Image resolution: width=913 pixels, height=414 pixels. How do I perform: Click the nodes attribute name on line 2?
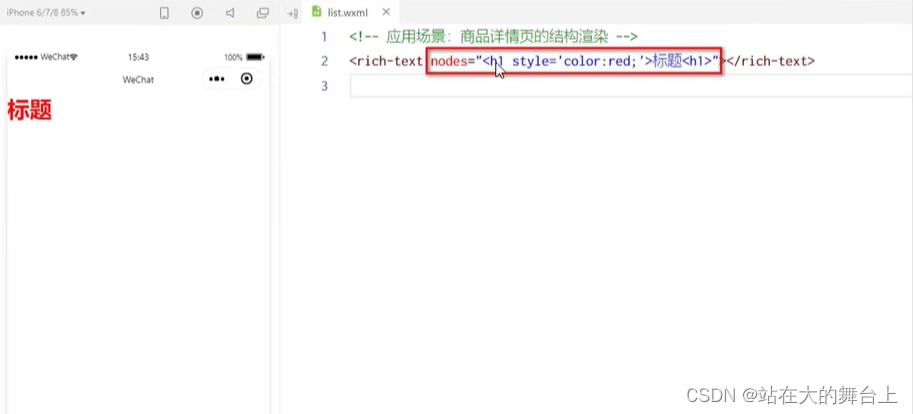point(449,61)
